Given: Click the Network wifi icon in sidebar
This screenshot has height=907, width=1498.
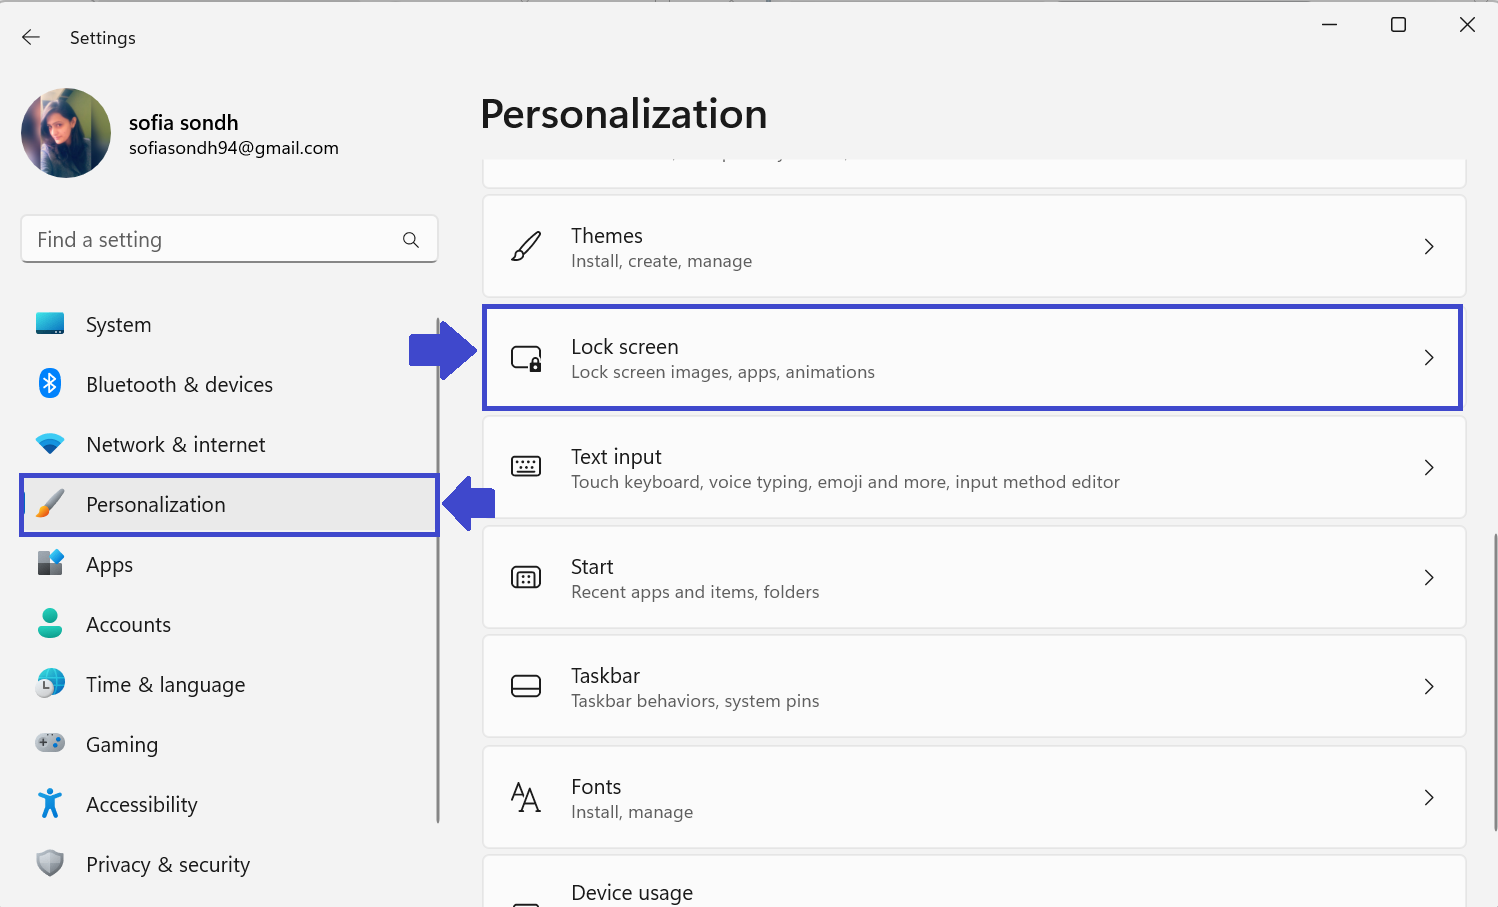Looking at the screenshot, I should [x=50, y=444].
